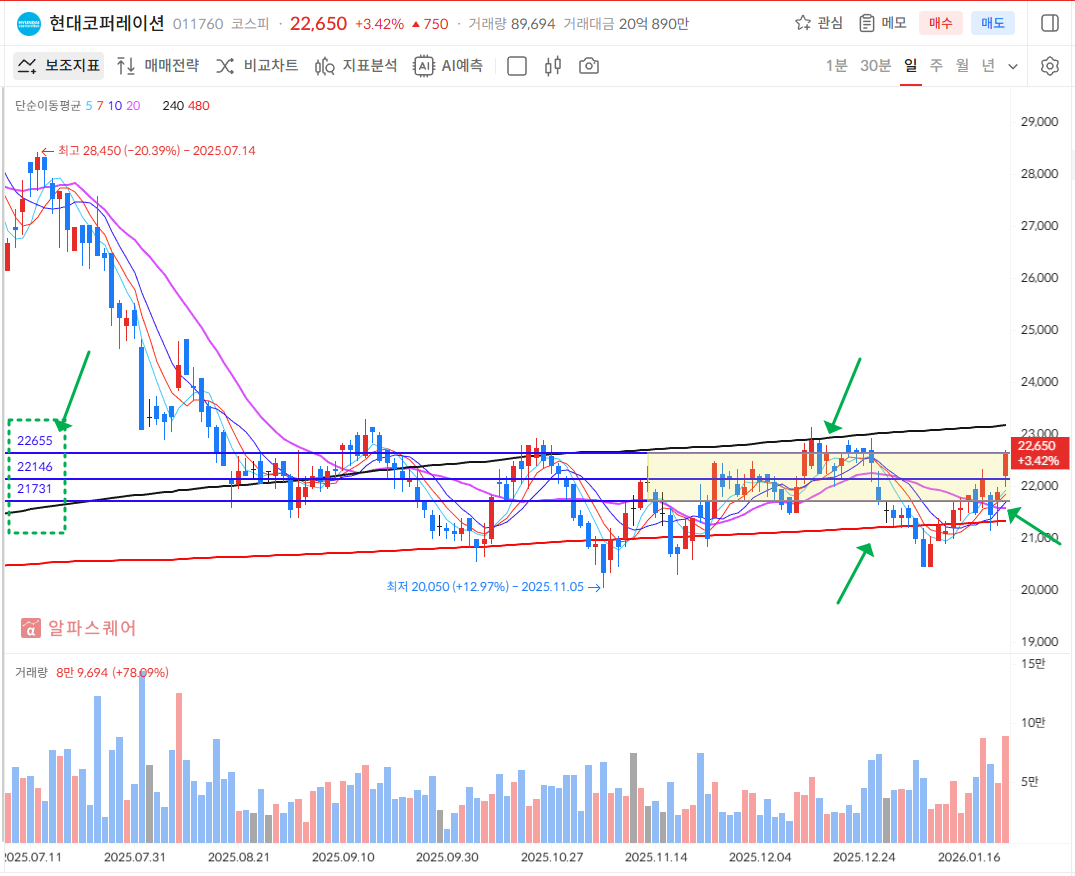
Task: Click the 매도 sell button
Action: click(993, 23)
